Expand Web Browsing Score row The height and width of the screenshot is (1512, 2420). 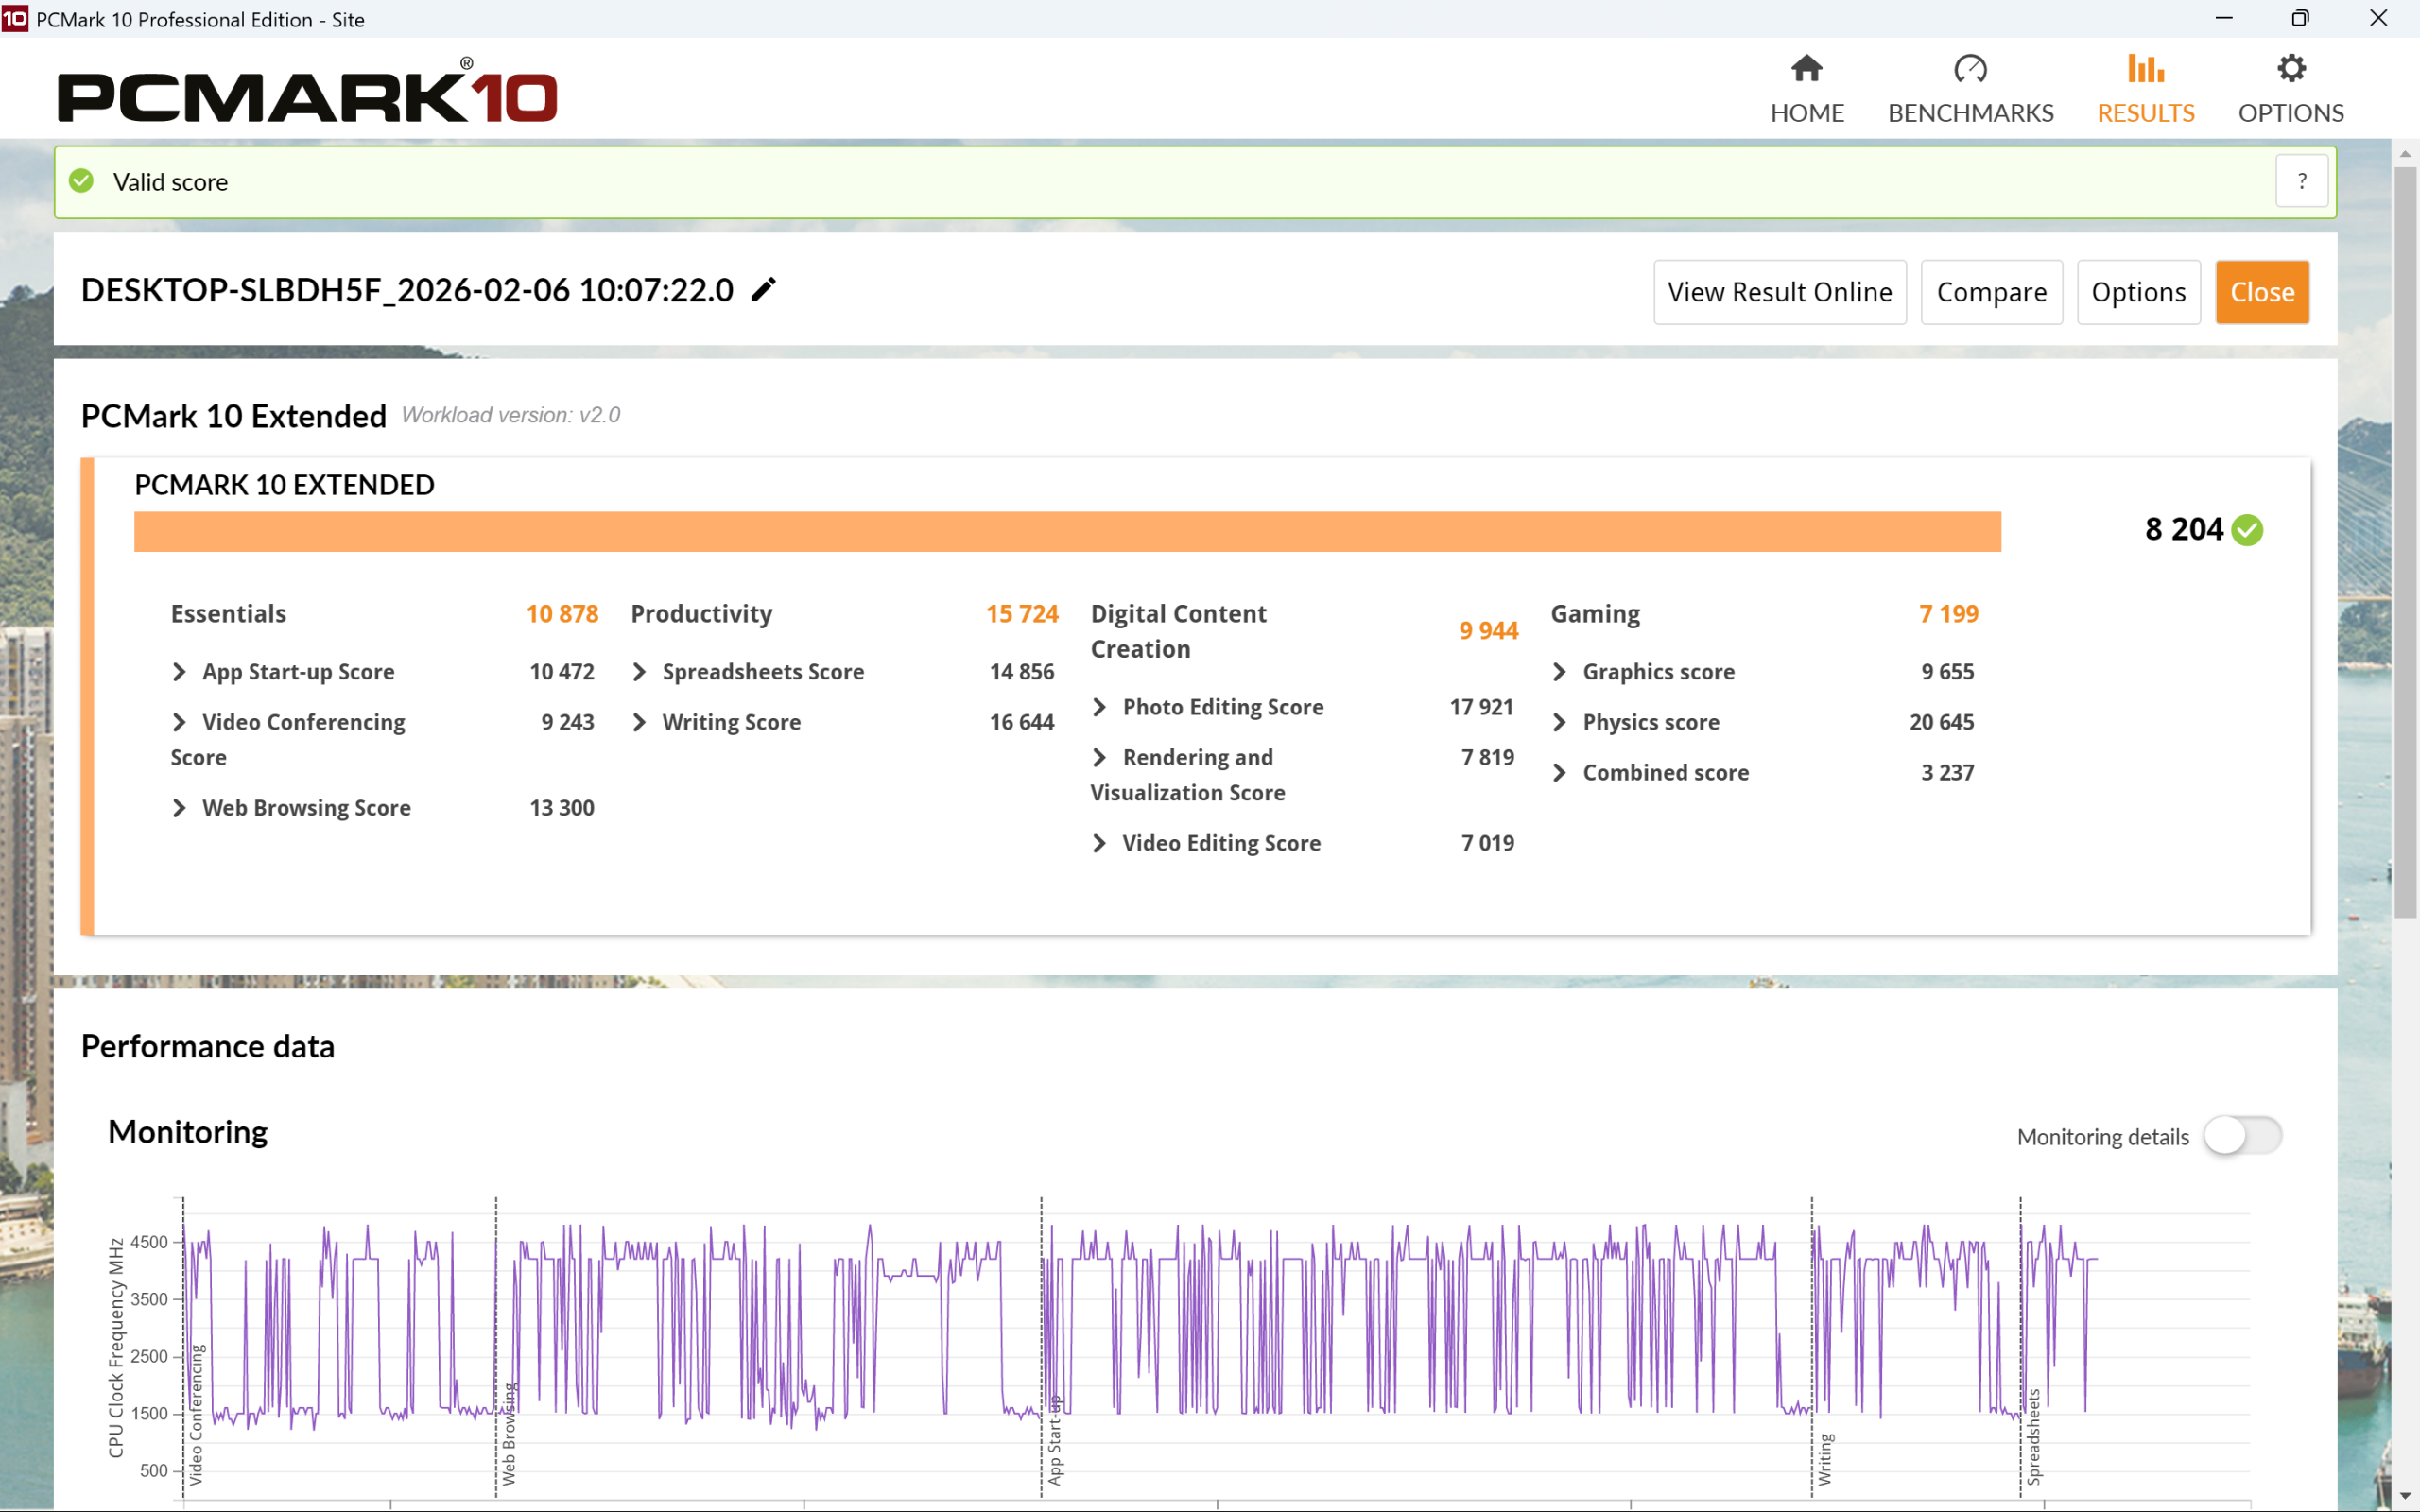(x=180, y=808)
